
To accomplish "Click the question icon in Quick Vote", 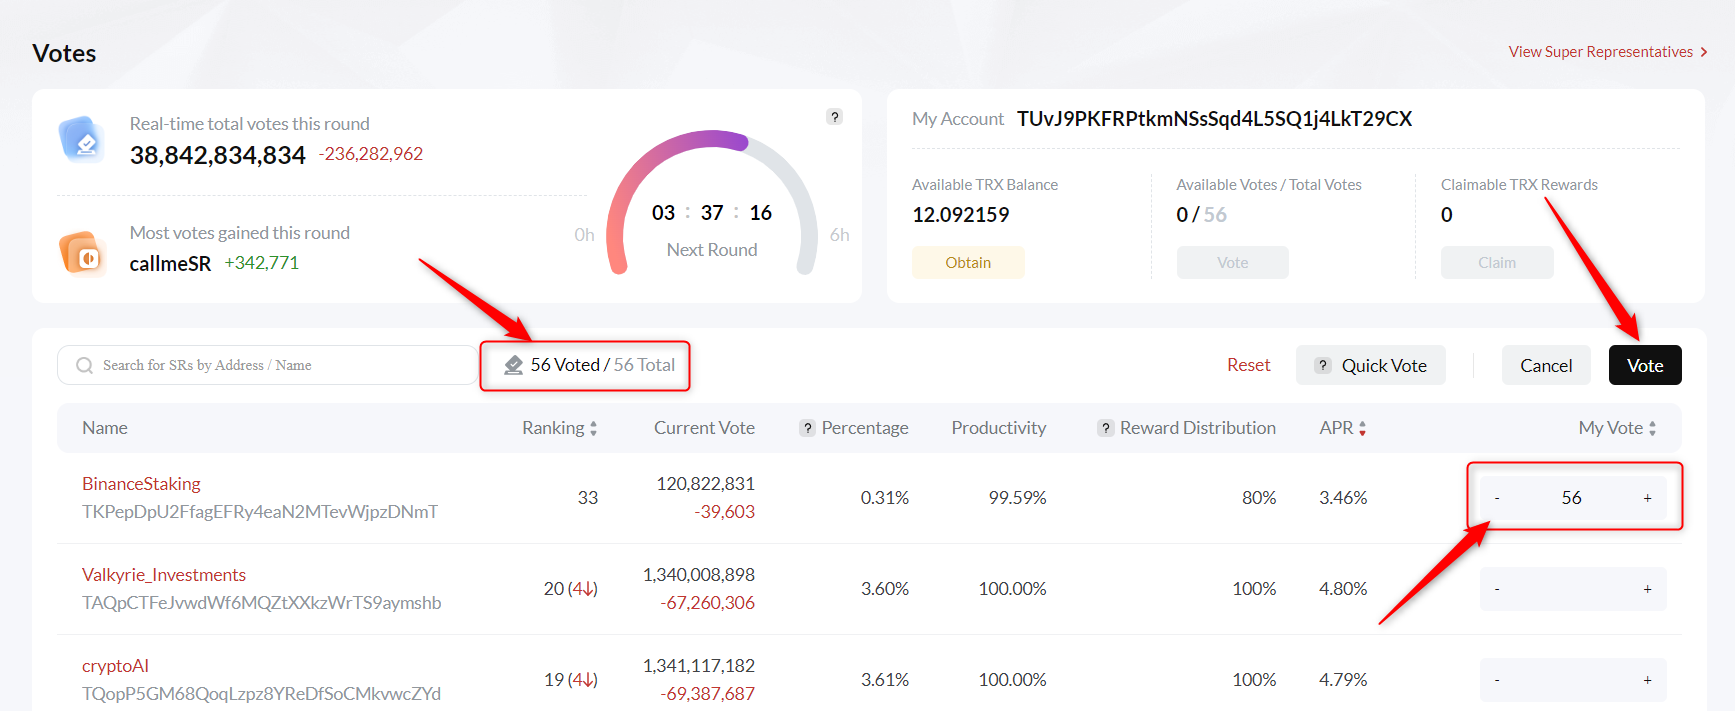I will click(x=1323, y=366).
